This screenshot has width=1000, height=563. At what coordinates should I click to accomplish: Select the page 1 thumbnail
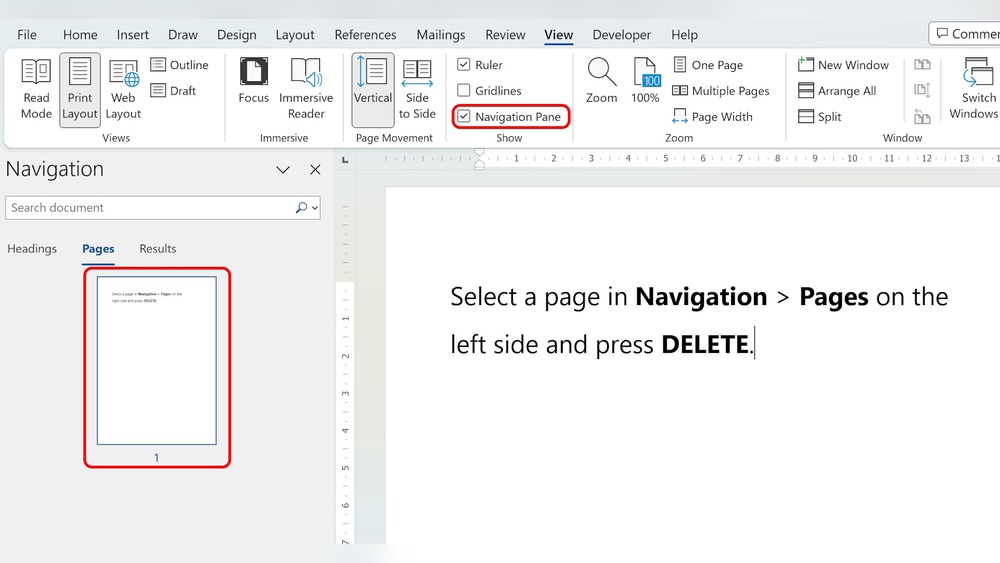[156, 360]
